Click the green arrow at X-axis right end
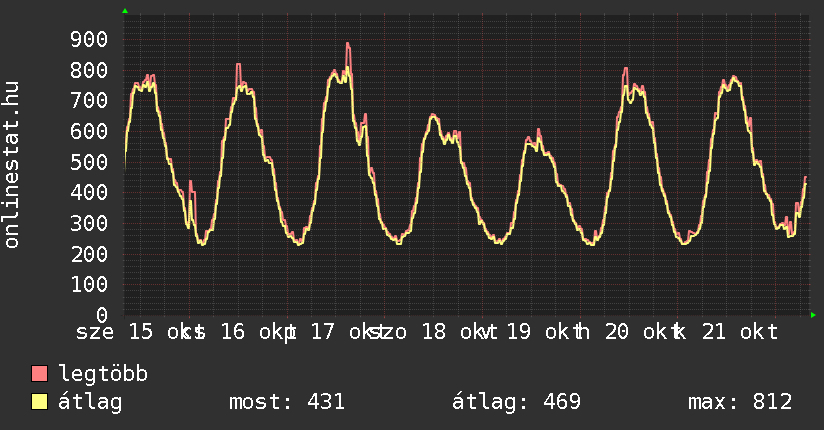This screenshot has height=430, width=824. coord(813,315)
